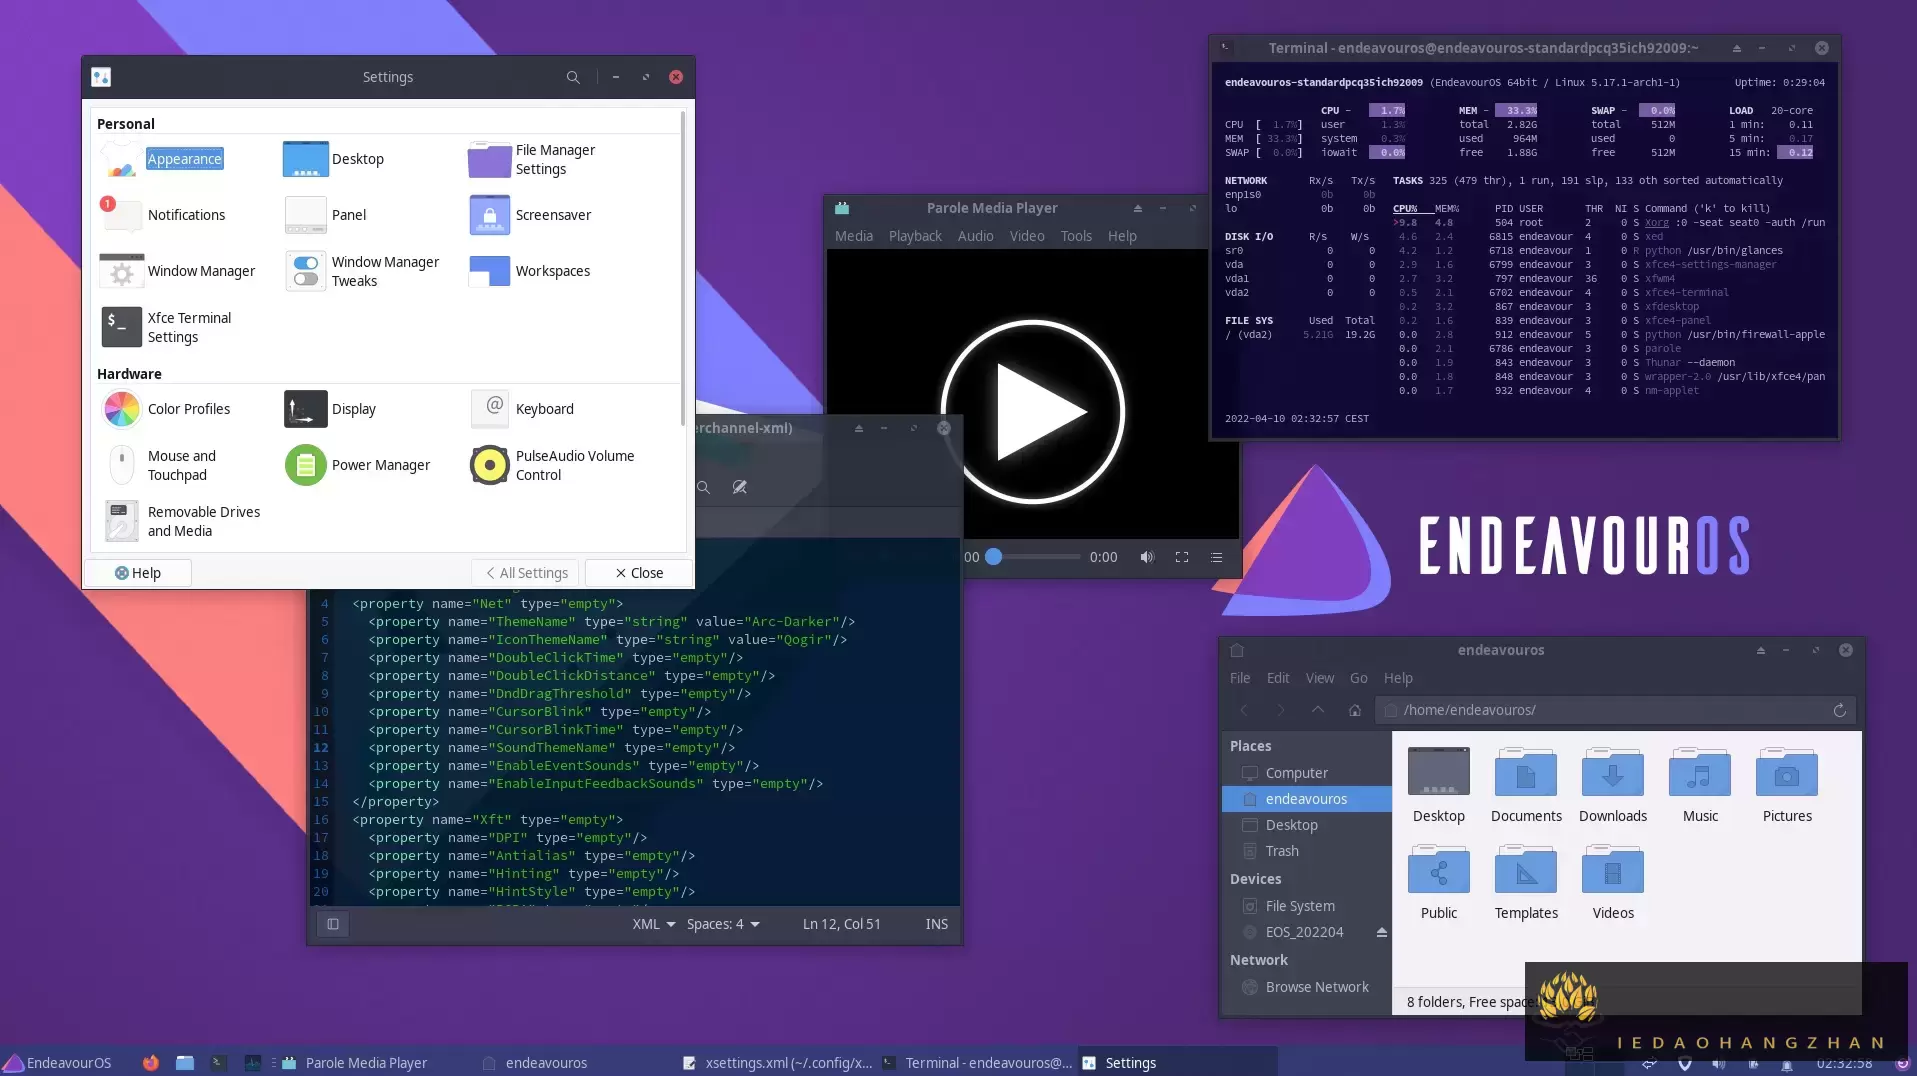Image resolution: width=1917 pixels, height=1076 pixels.
Task: Open Xfce Terminal Settings
Action: coord(166,327)
